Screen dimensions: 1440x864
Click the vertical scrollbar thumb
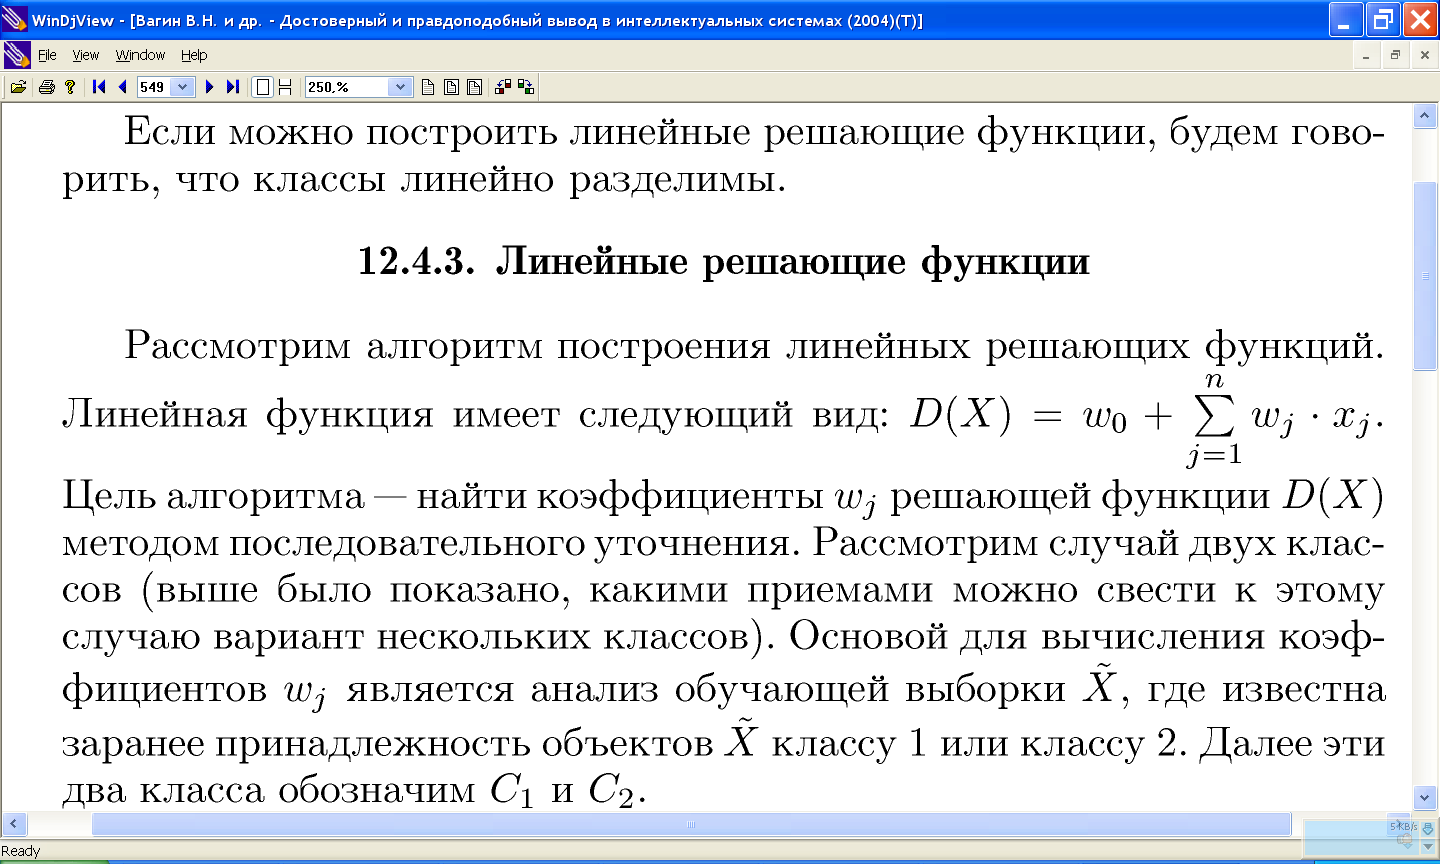pos(1425,277)
